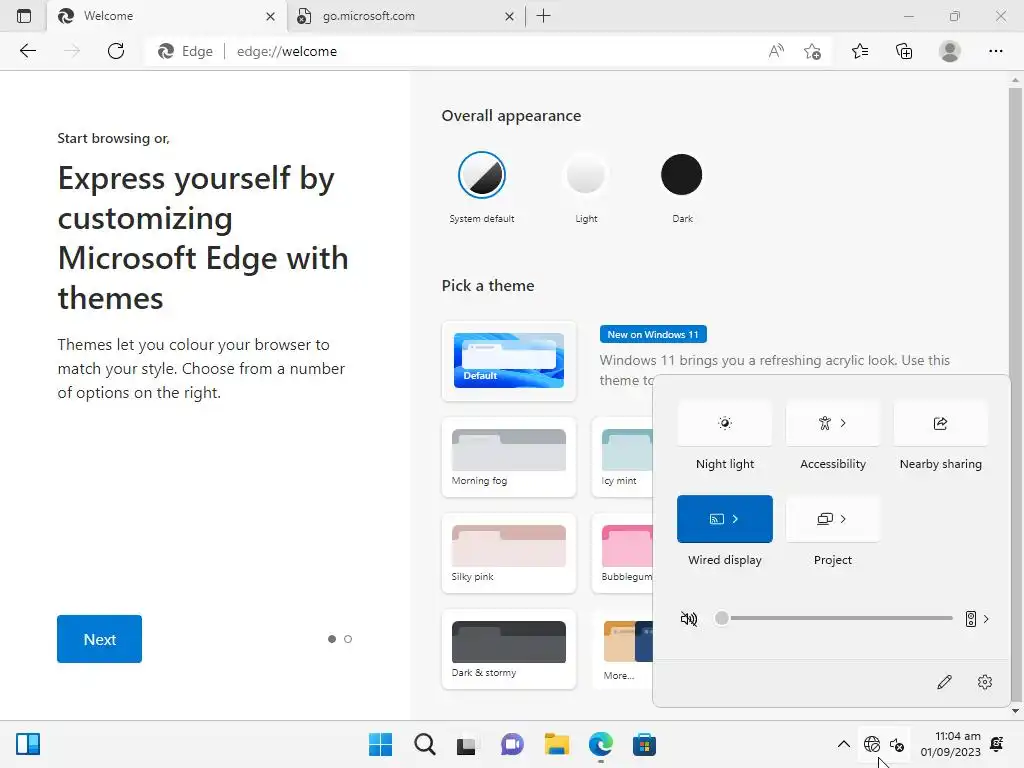The image size is (1024, 768).
Task: Expand the Accessibility options chevron
Action: pyautogui.click(x=843, y=423)
